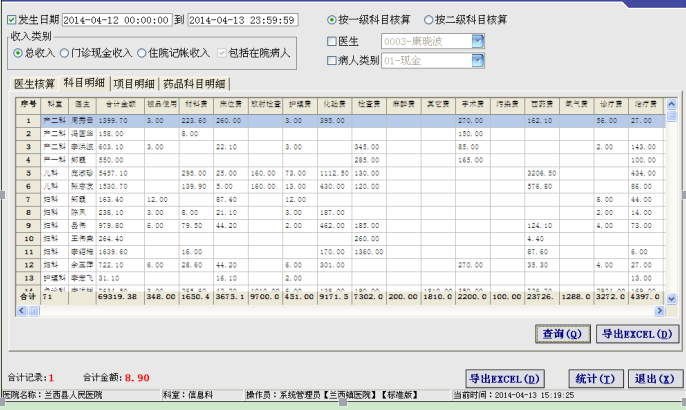Open the 项目明细 tab
686x410 pixels.
pyautogui.click(x=131, y=84)
